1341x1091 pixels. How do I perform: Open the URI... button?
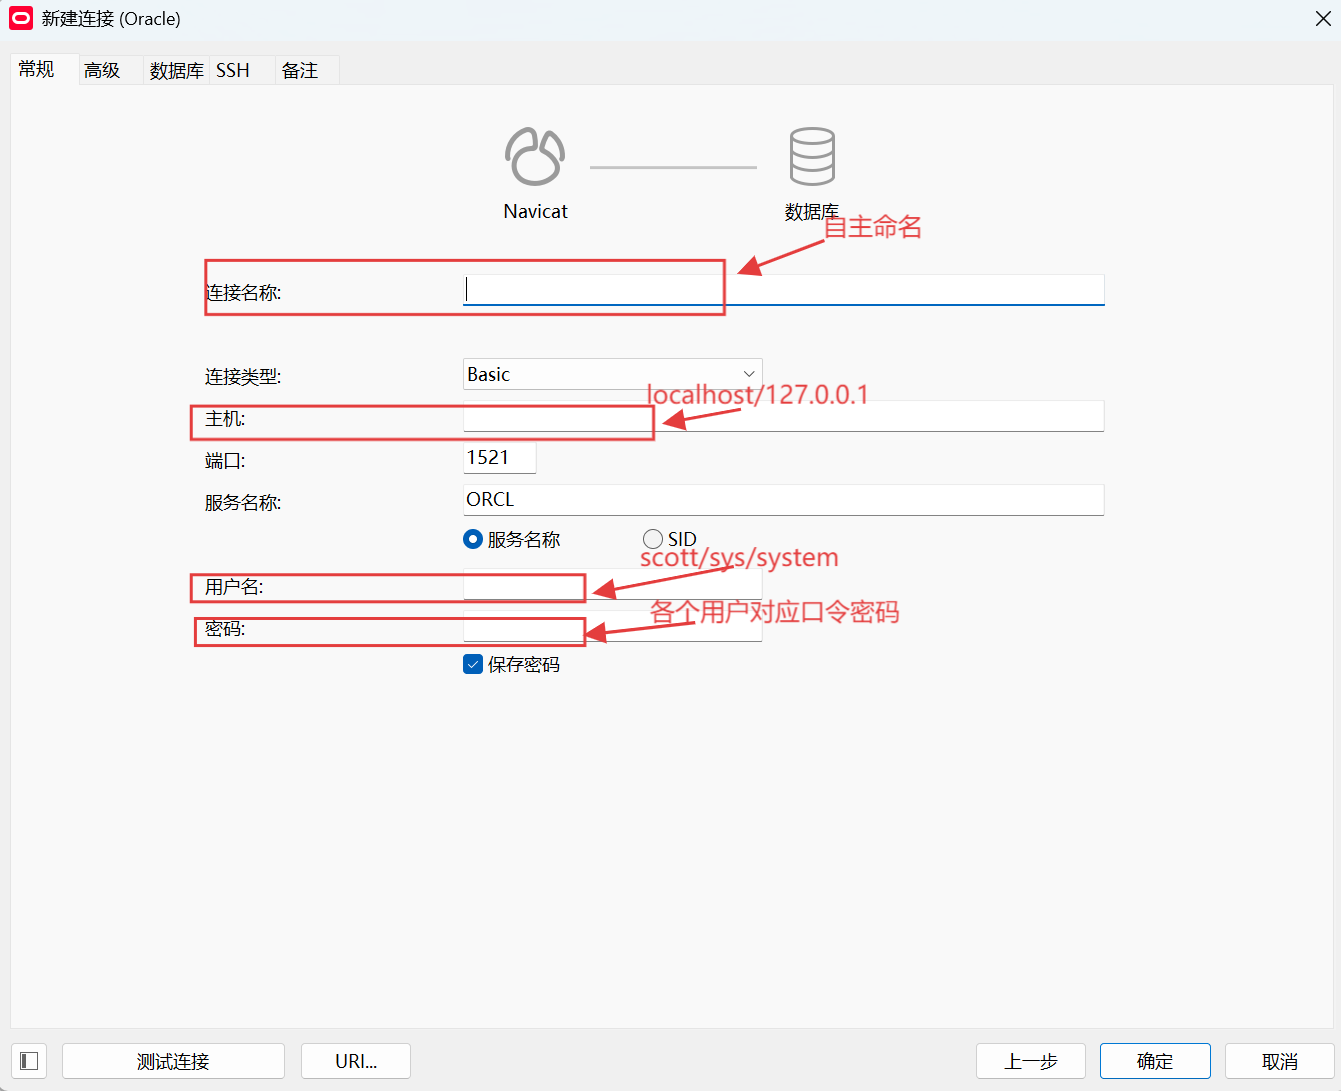[356, 1061]
